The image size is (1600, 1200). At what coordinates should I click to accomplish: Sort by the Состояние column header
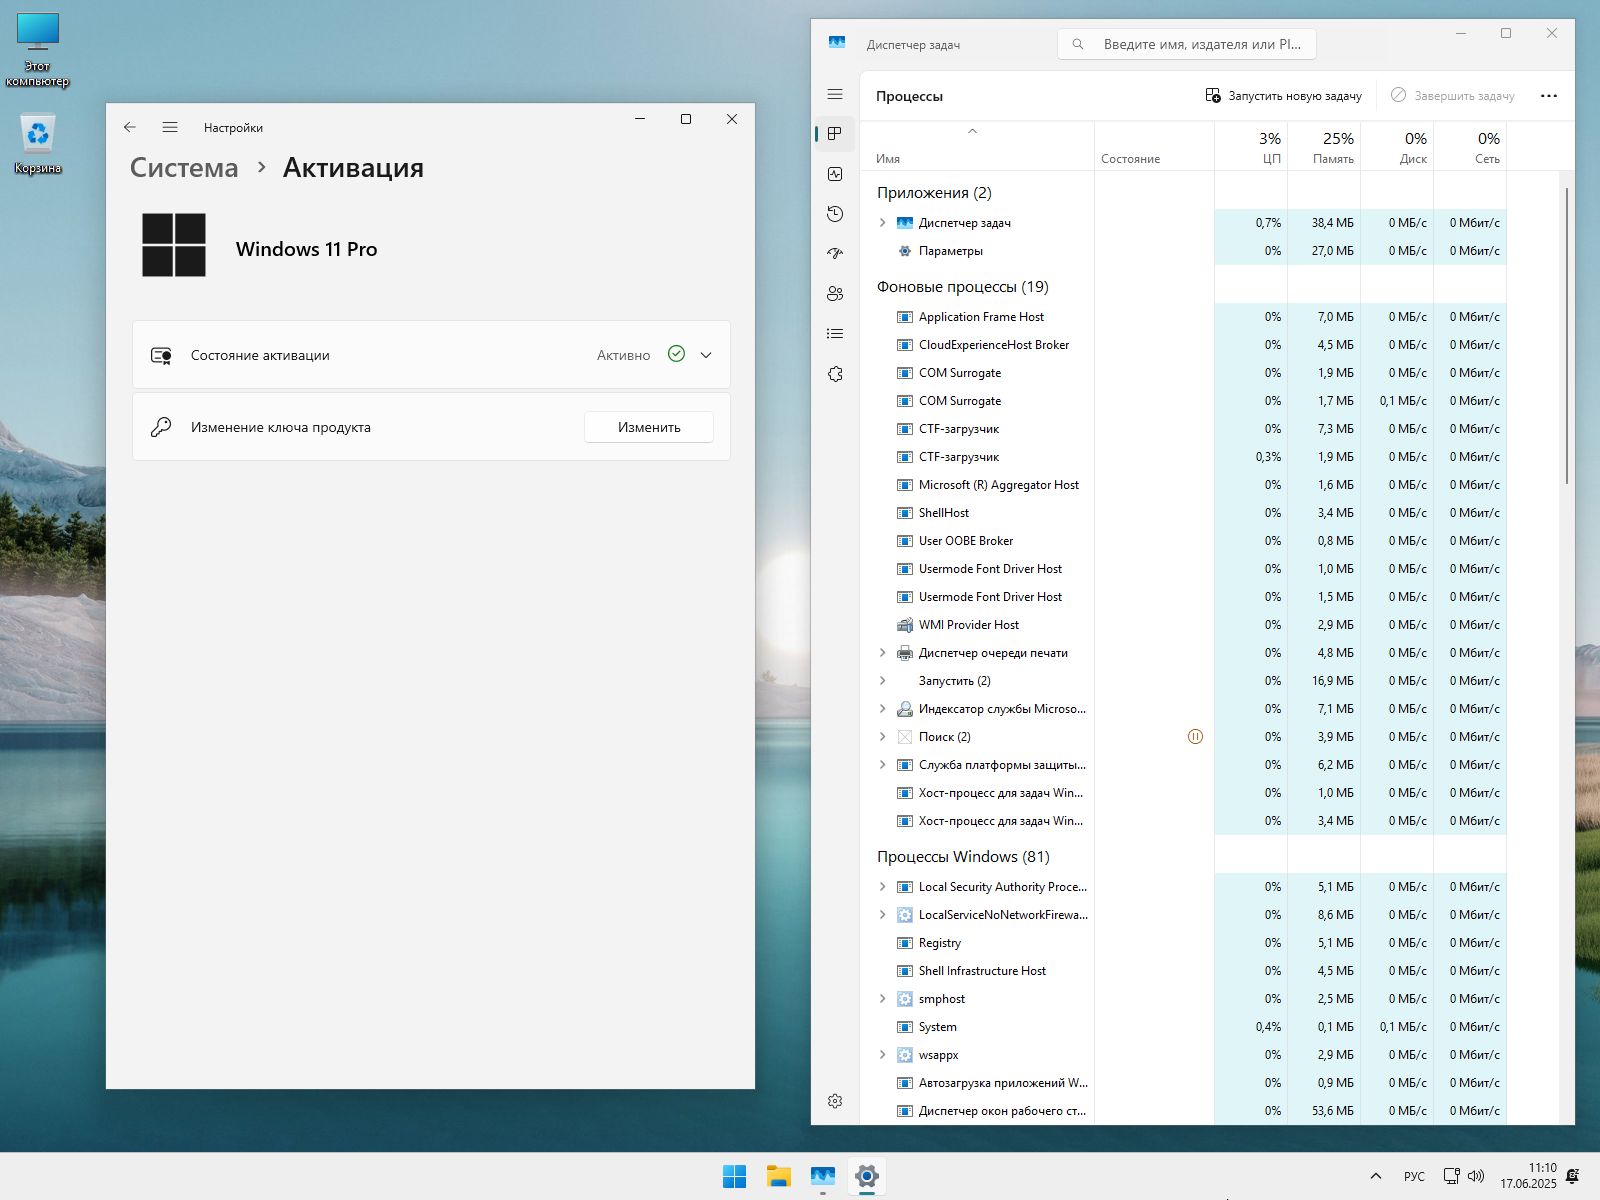click(x=1154, y=147)
